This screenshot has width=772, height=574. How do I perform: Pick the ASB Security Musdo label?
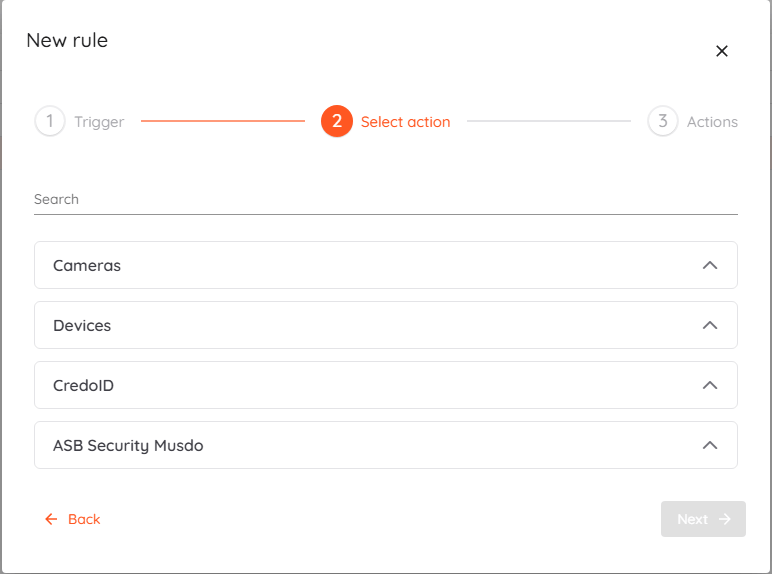(x=128, y=445)
